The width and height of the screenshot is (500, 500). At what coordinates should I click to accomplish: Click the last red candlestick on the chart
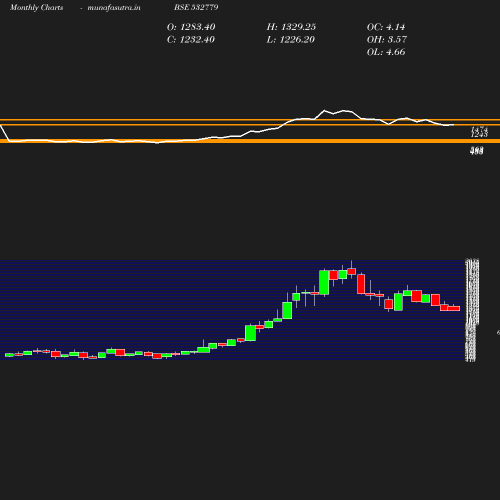[454, 308]
